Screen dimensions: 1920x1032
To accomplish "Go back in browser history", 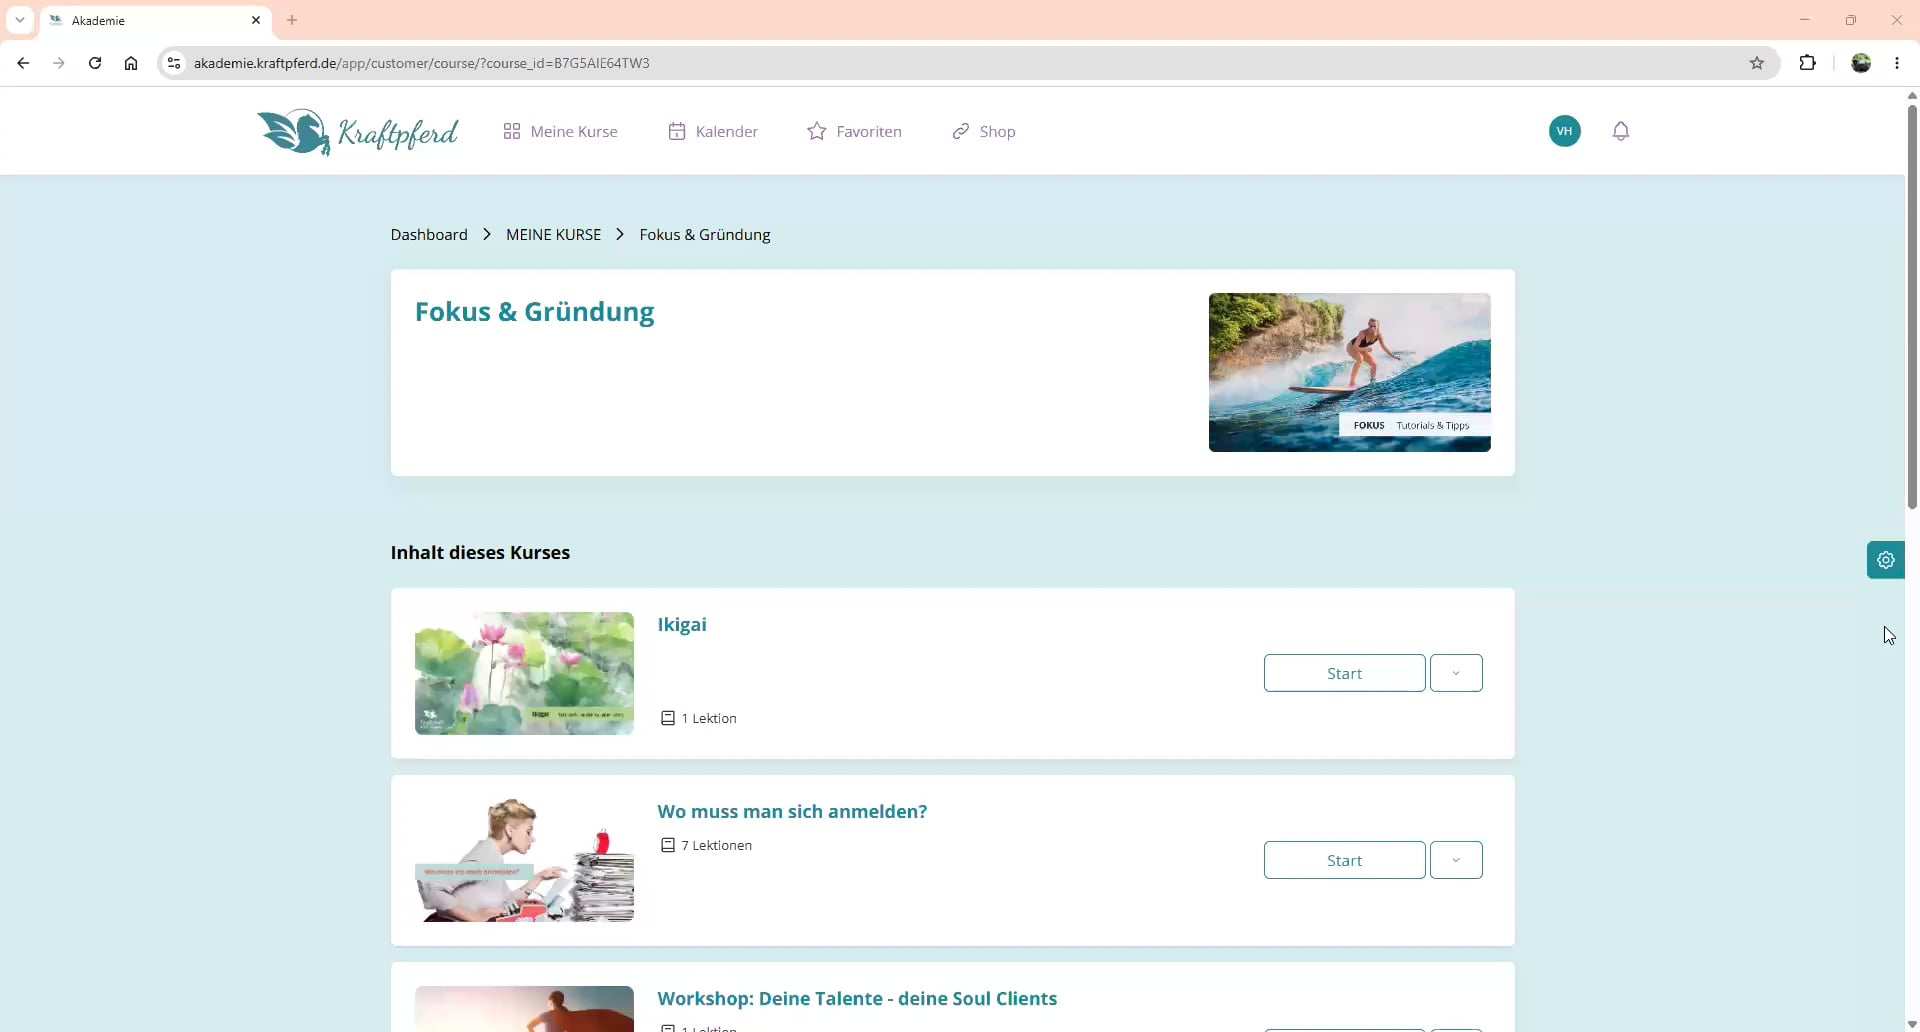I will (x=23, y=63).
